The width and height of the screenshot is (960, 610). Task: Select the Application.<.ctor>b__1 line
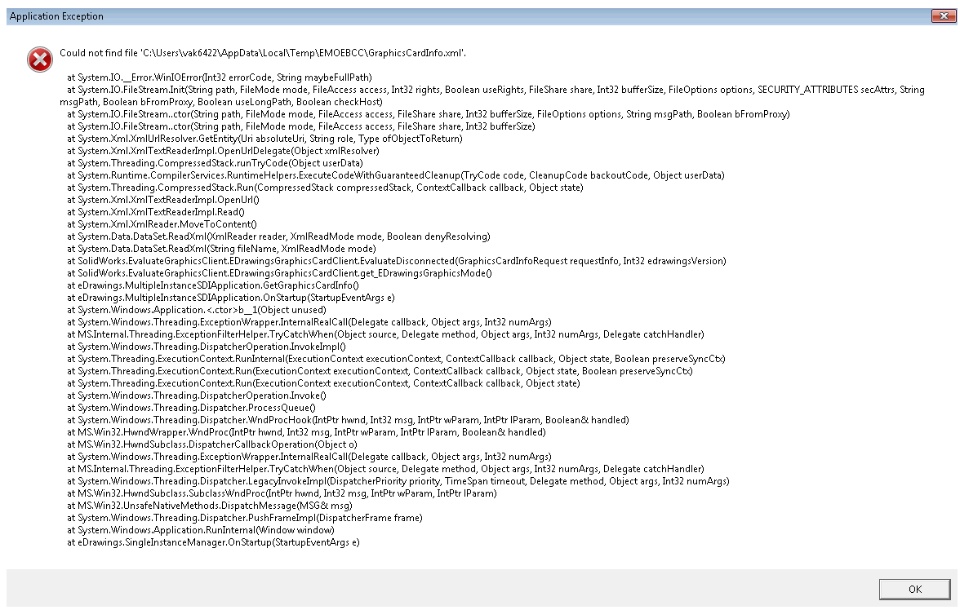pyautogui.click(x=197, y=310)
